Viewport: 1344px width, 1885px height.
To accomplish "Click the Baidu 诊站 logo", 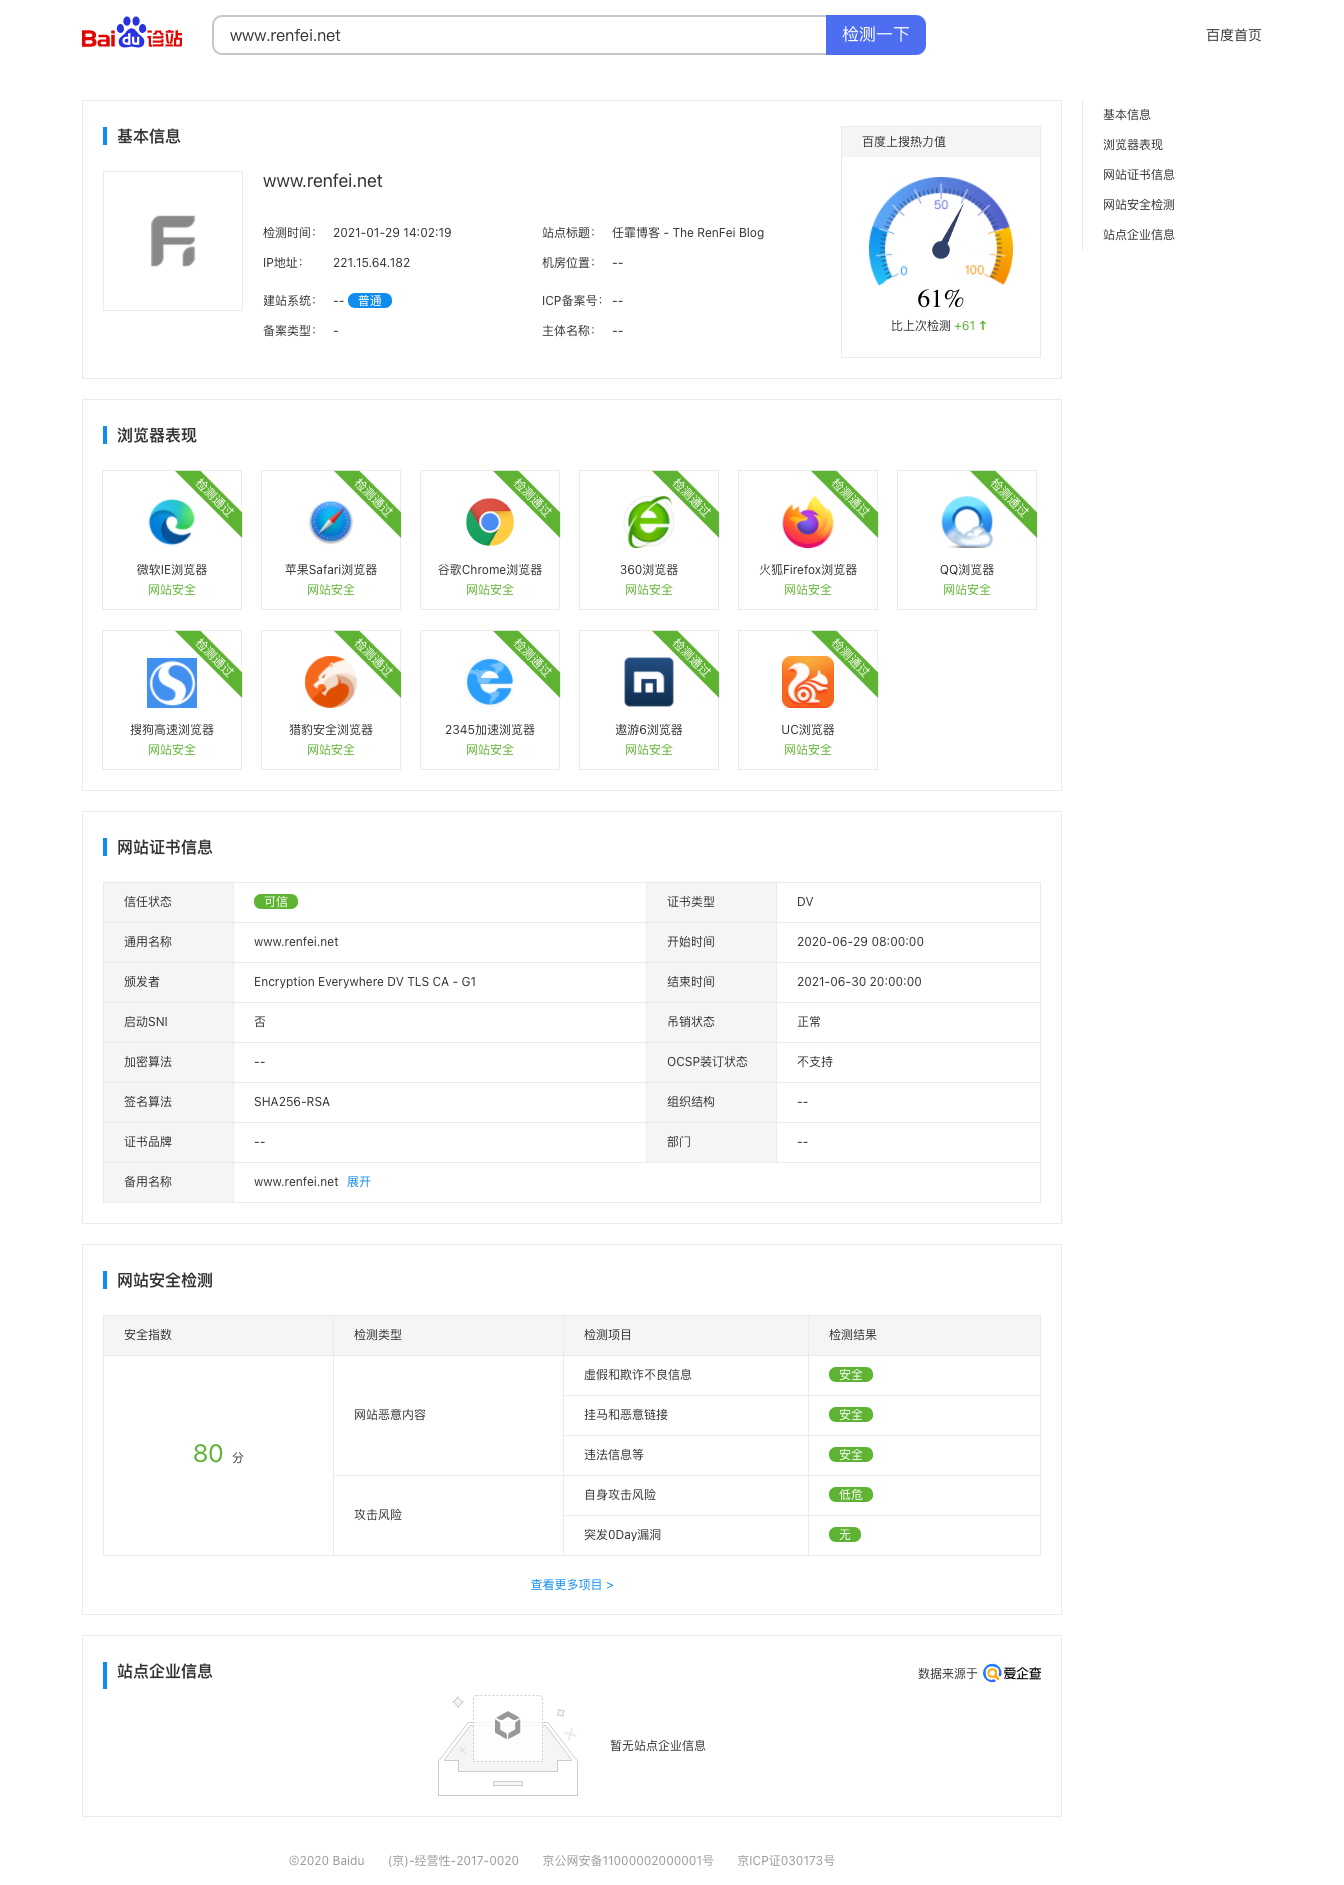I will click(x=132, y=34).
